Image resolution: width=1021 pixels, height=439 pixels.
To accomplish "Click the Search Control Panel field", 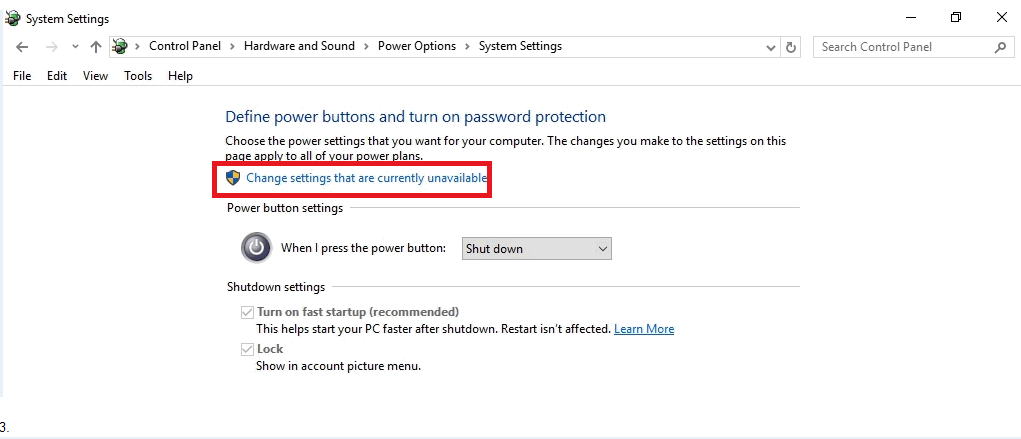I will 905,47.
